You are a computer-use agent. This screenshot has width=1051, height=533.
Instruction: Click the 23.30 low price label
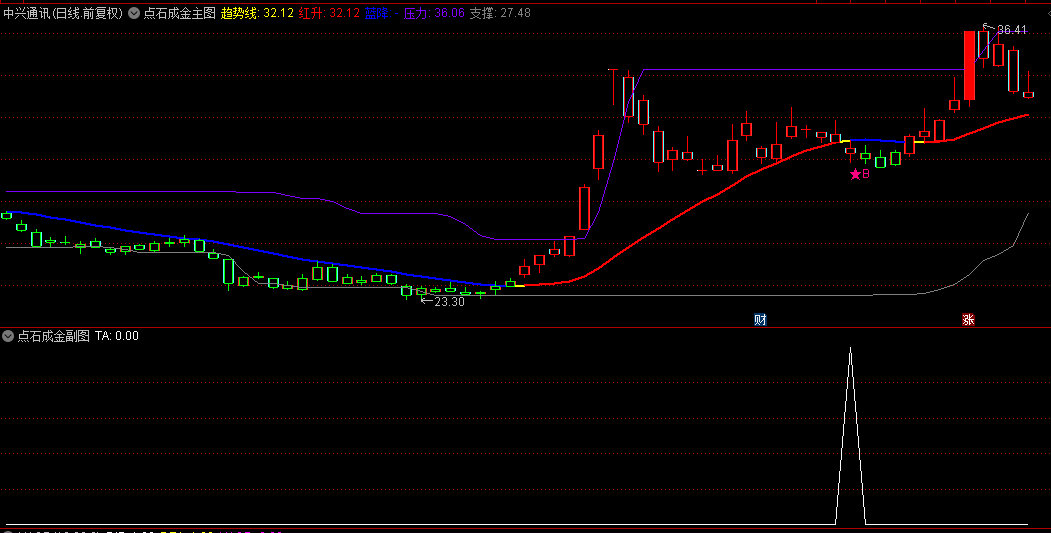[x=449, y=301]
